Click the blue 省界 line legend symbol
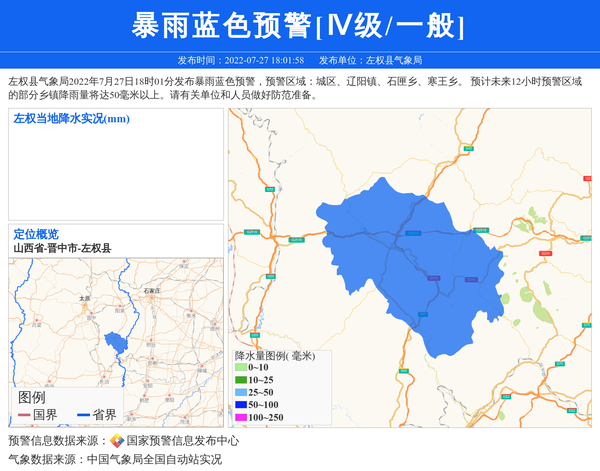 (x=83, y=415)
